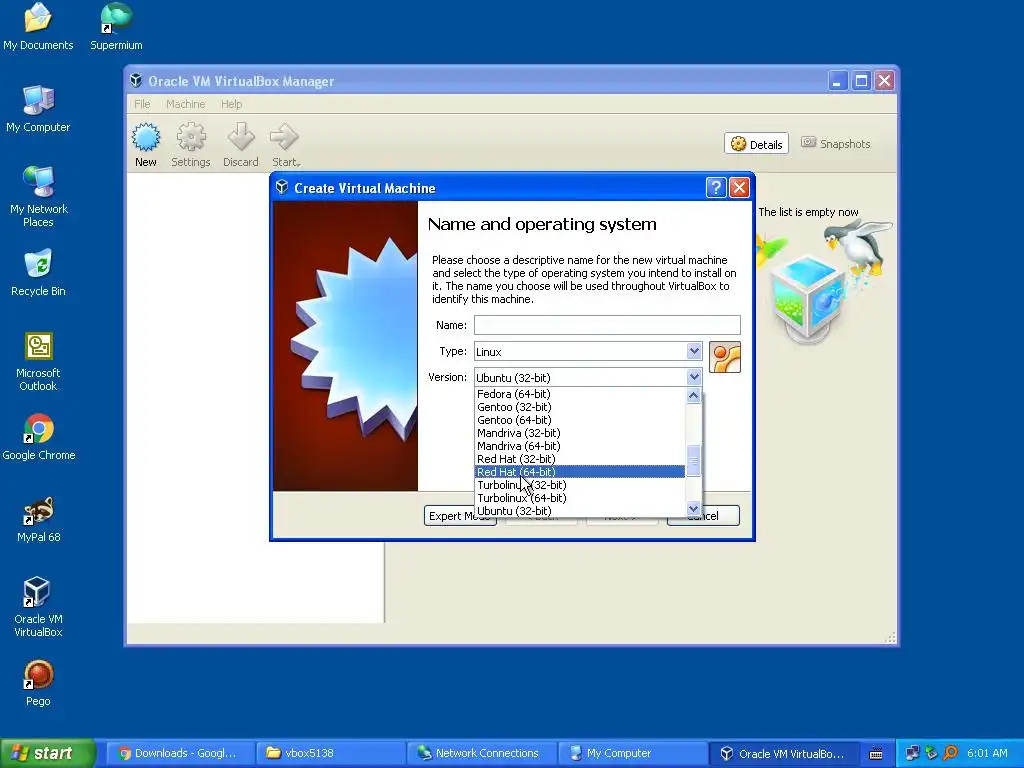Select the Oracle VM VirtualBox desktop icon
This screenshot has height=768, width=1024.
pos(38,607)
